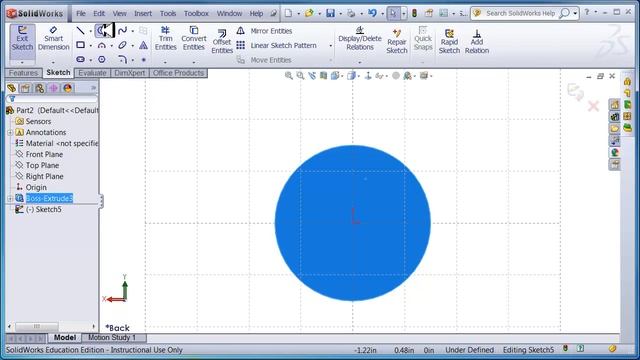Click Zoom to Fit icon
This screenshot has width=640, height=360.
(x=289, y=76)
